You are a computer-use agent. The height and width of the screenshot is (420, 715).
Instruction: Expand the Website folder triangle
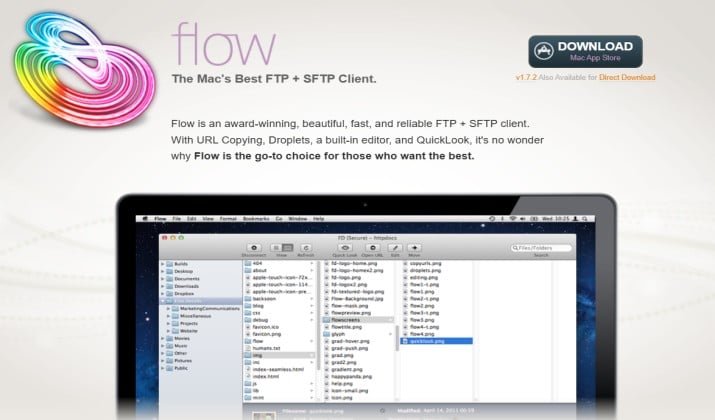coord(168,331)
